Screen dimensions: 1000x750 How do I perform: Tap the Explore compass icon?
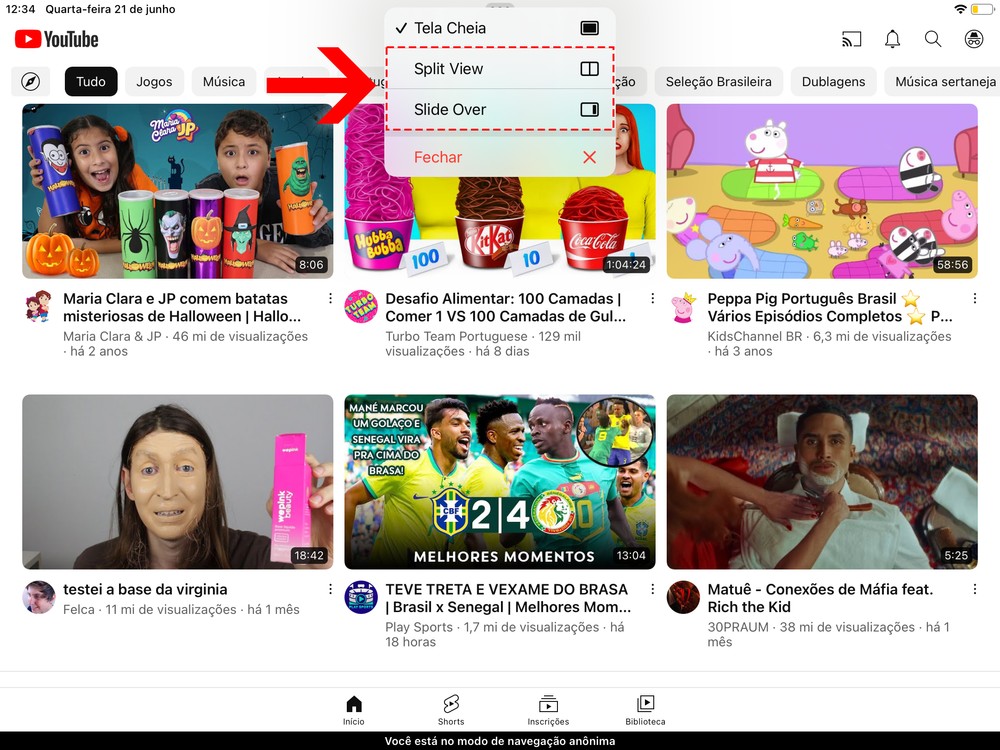coord(31,82)
